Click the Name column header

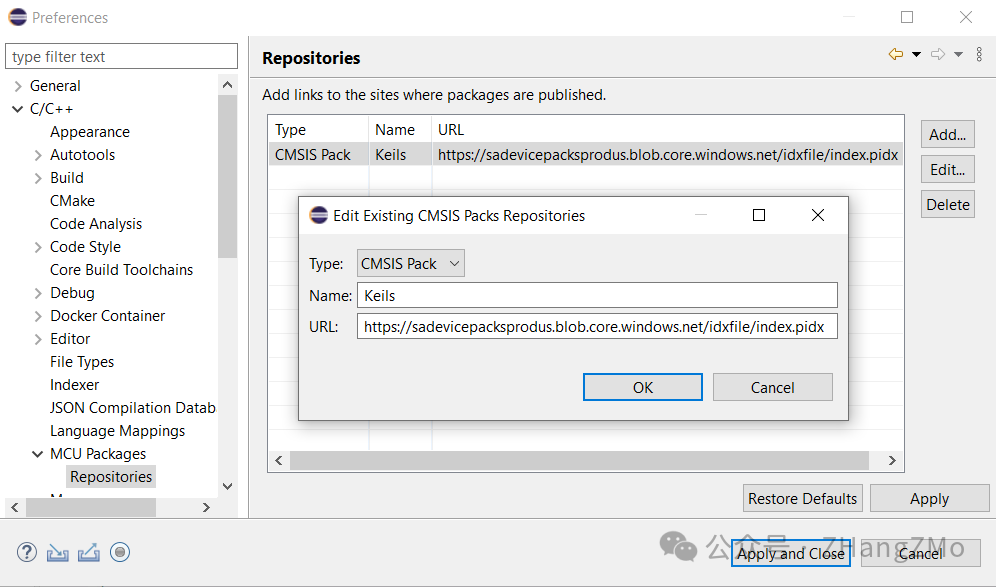tap(400, 130)
